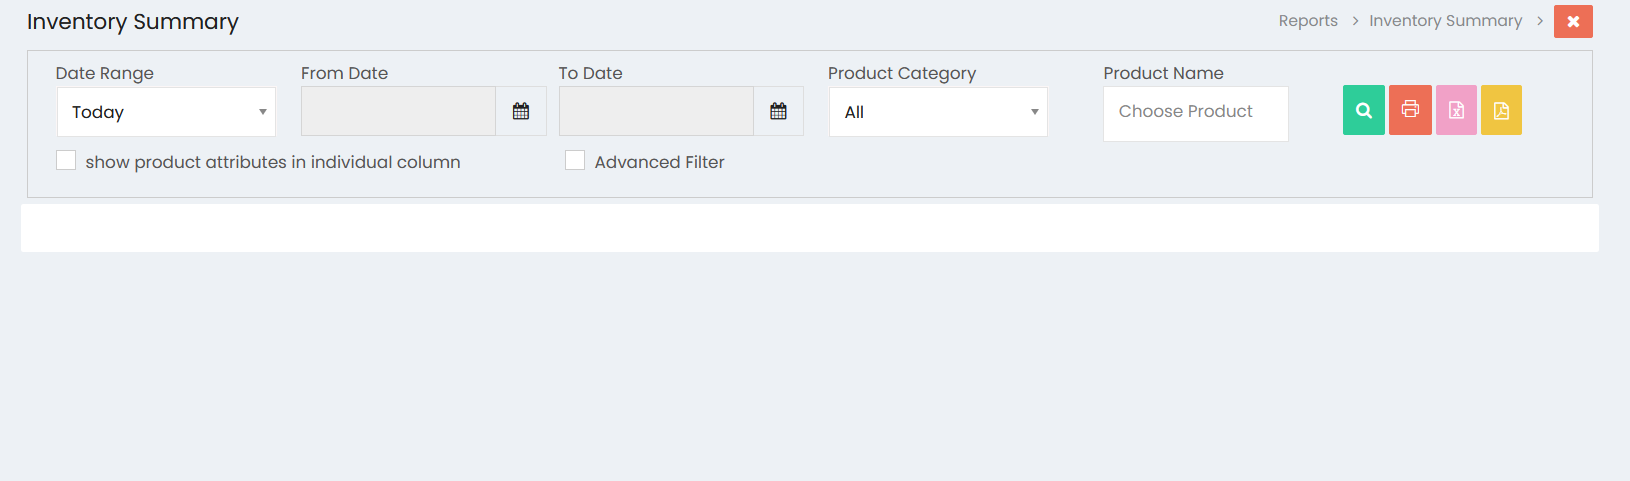Print the inventory summary report
The width and height of the screenshot is (1630, 481).
coord(1410,110)
